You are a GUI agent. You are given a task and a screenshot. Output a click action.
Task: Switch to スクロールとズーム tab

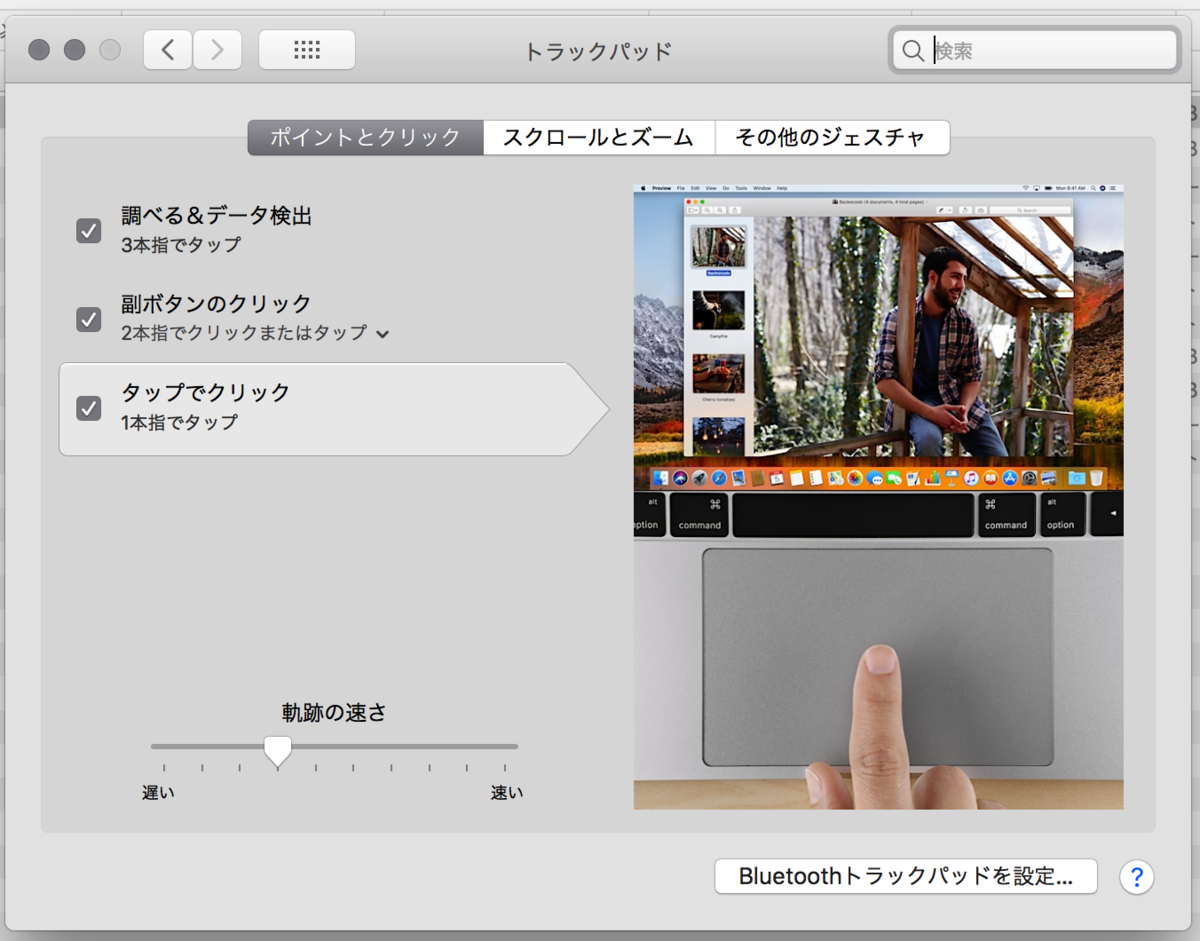tap(598, 138)
